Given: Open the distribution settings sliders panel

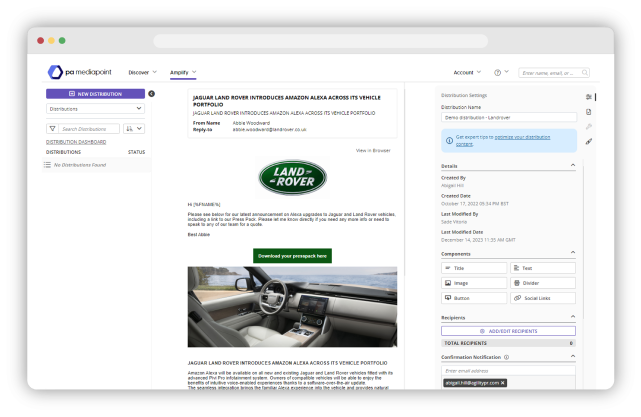Looking at the screenshot, I should pyautogui.click(x=588, y=96).
